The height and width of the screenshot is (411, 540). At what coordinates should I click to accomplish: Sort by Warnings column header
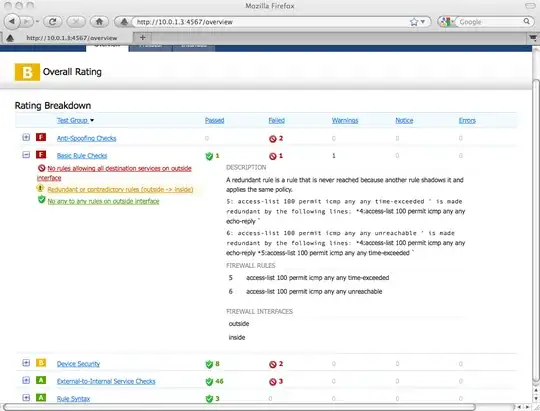(x=345, y=120)
